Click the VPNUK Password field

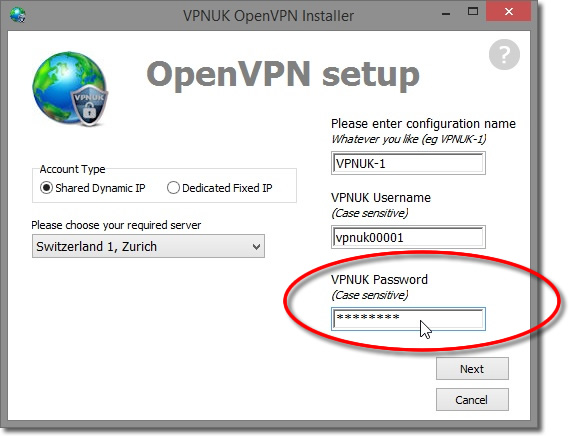pos(408,319)
